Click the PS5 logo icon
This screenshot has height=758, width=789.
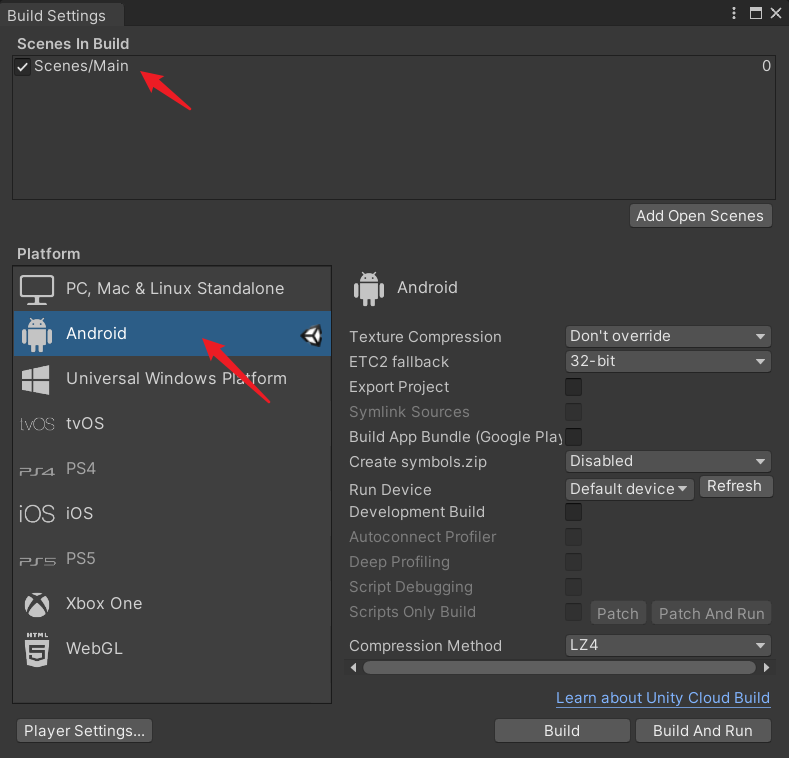[37, 561]
